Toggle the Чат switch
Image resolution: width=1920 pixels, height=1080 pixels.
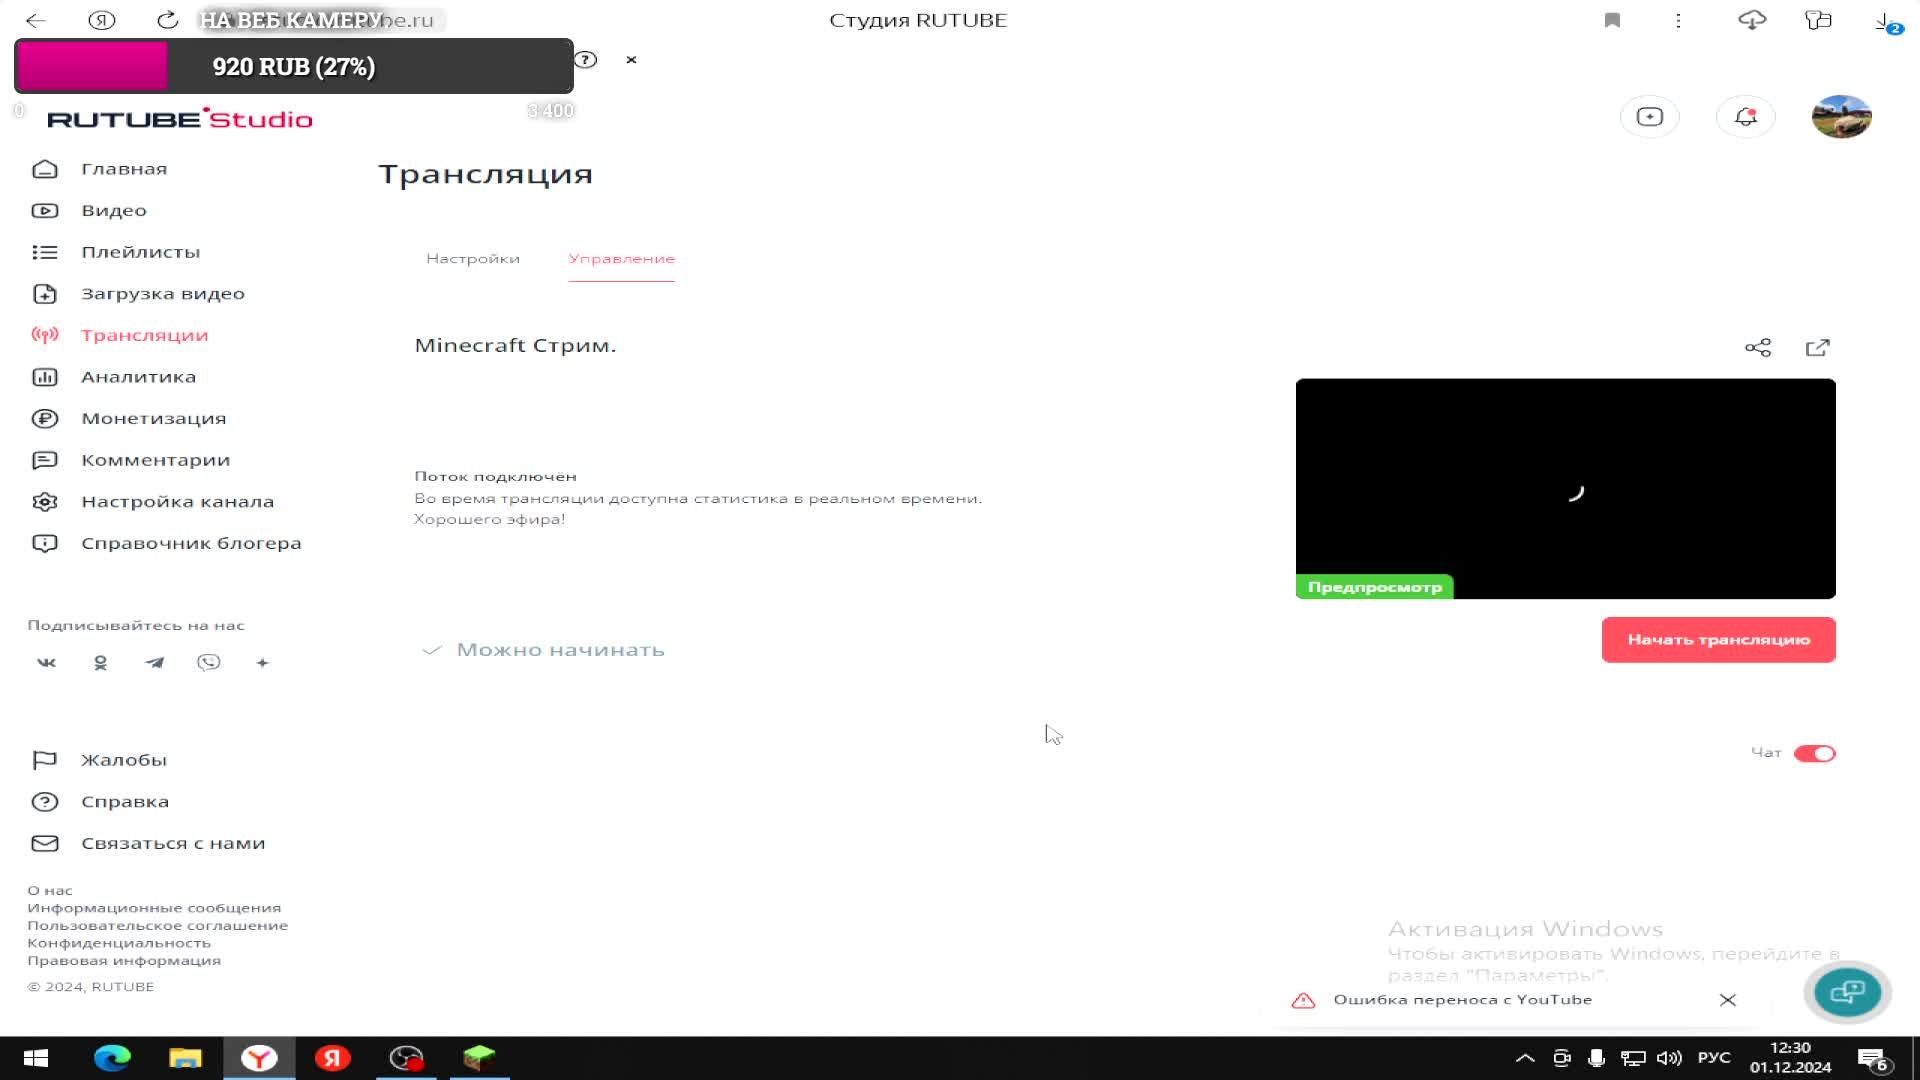tap(1814, 754)
